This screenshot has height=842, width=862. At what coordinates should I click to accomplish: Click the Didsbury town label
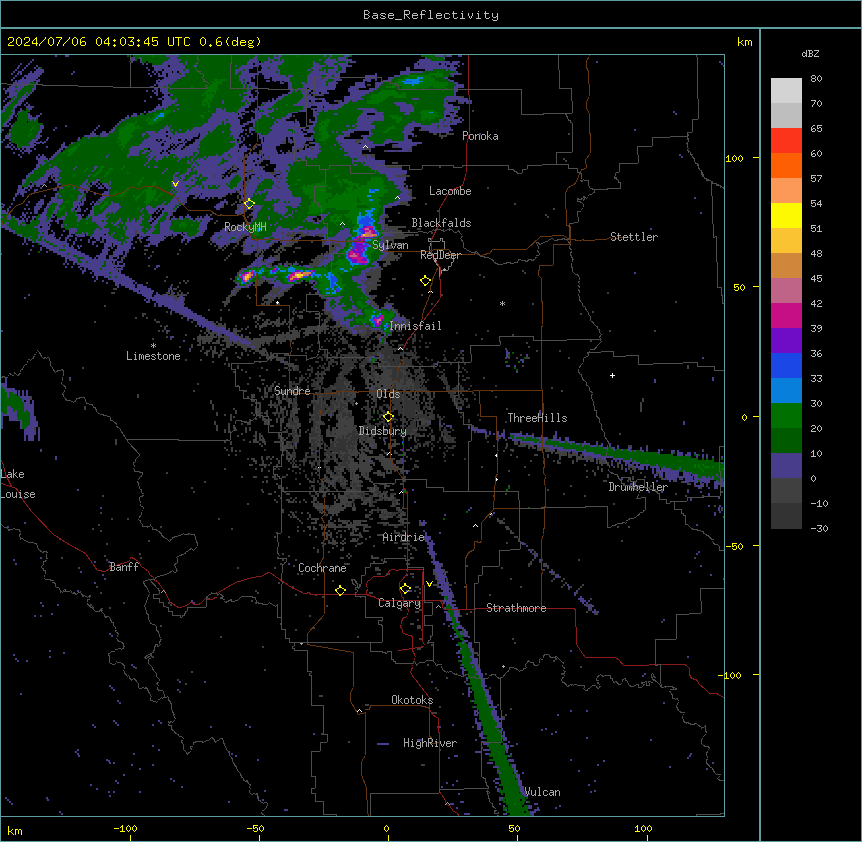pos(383,431)
